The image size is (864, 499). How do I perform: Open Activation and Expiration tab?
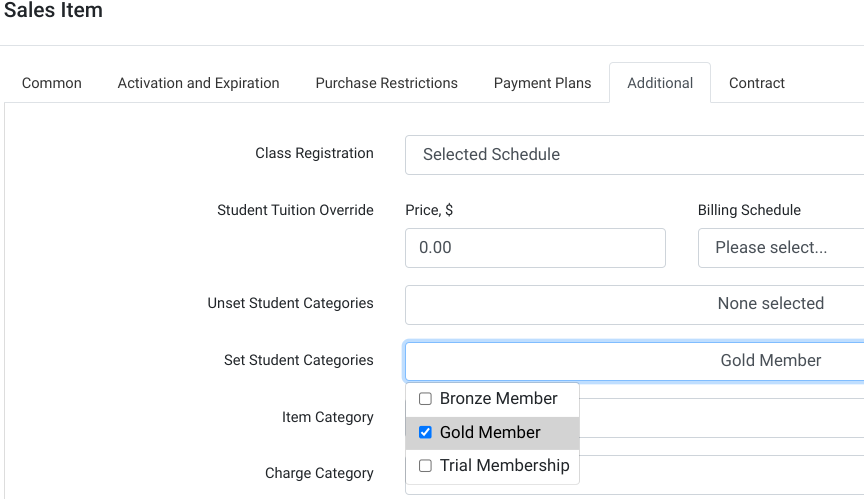(198, 83)
